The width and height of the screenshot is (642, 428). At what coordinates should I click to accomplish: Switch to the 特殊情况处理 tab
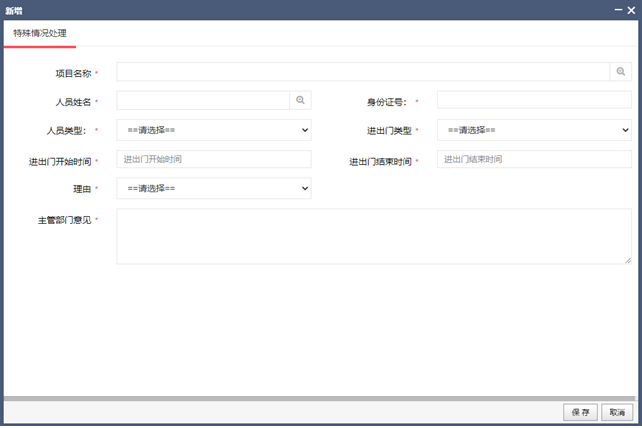[40, 34]
